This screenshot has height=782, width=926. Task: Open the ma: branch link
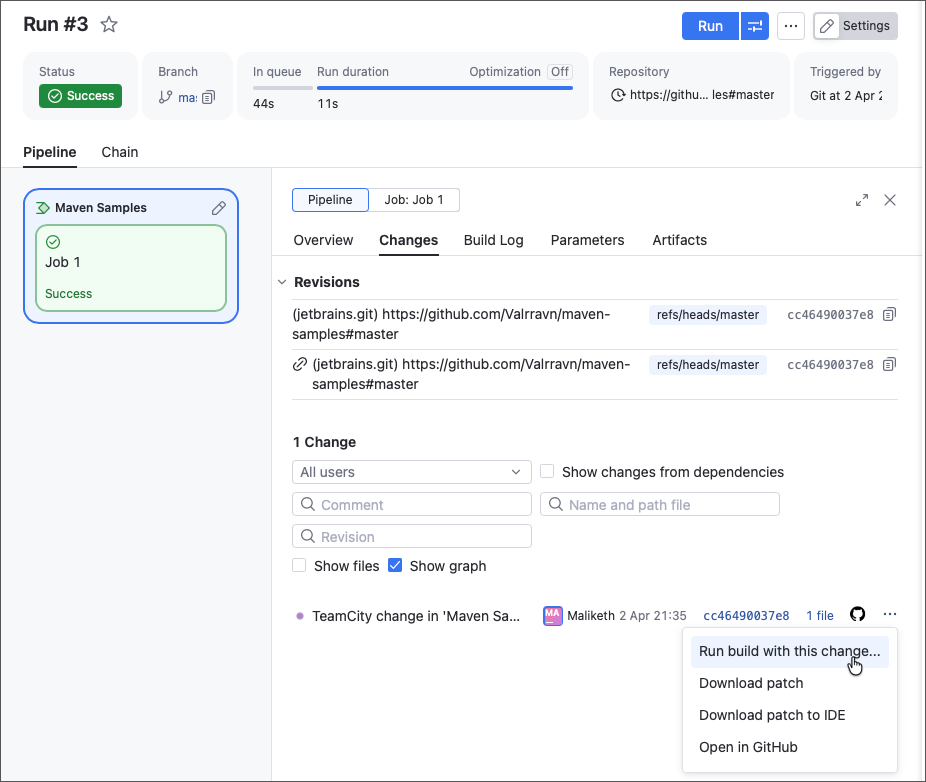tap(187, 97)
